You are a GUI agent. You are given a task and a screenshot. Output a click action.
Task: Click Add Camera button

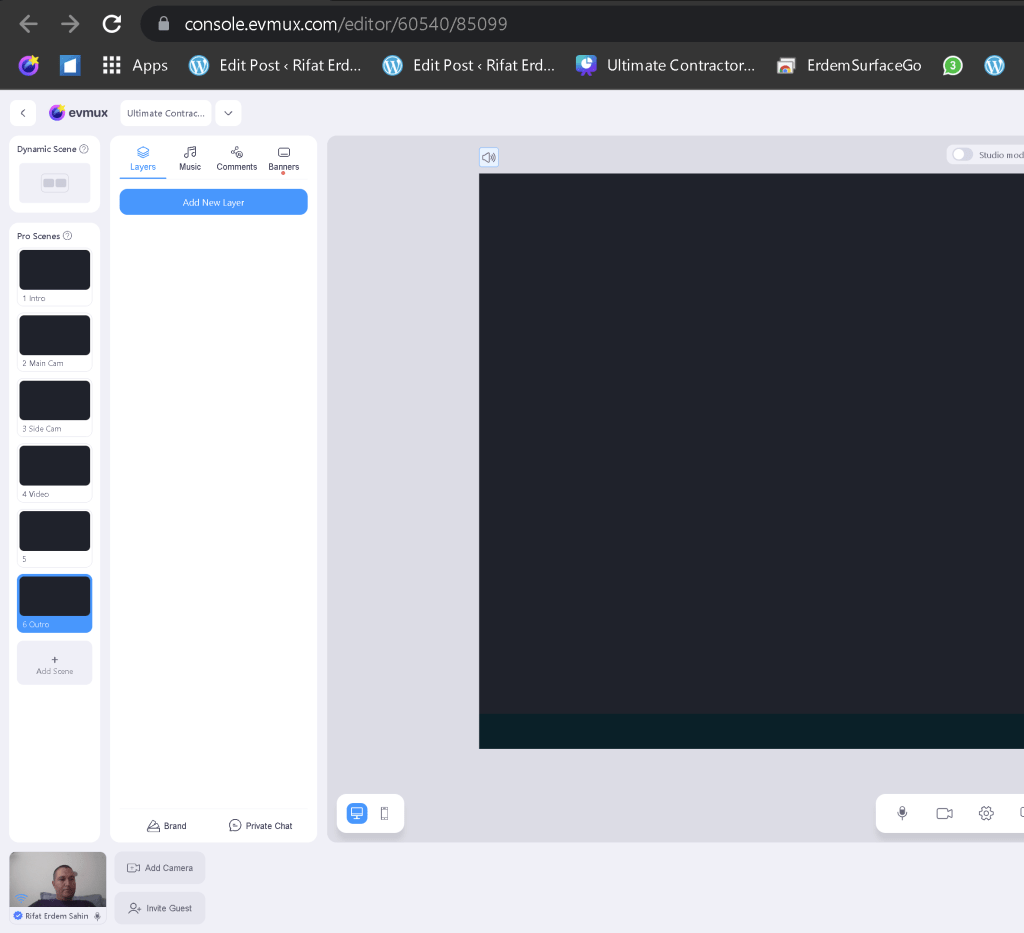tap(160, 868)
